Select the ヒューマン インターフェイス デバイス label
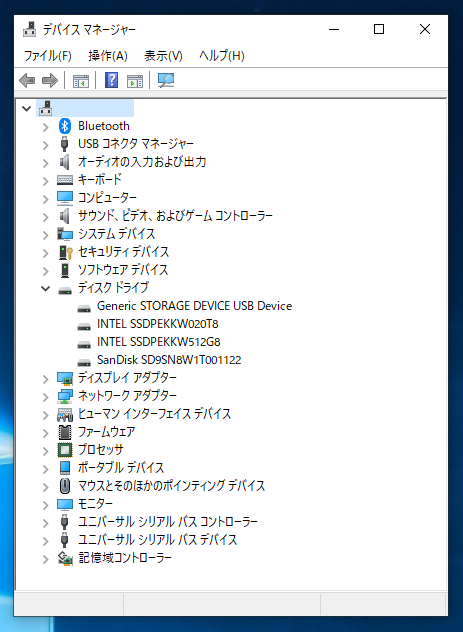Image resolution: width=463 pixels, height=632 pixels. pyautogui.click(x=154, y=414)
